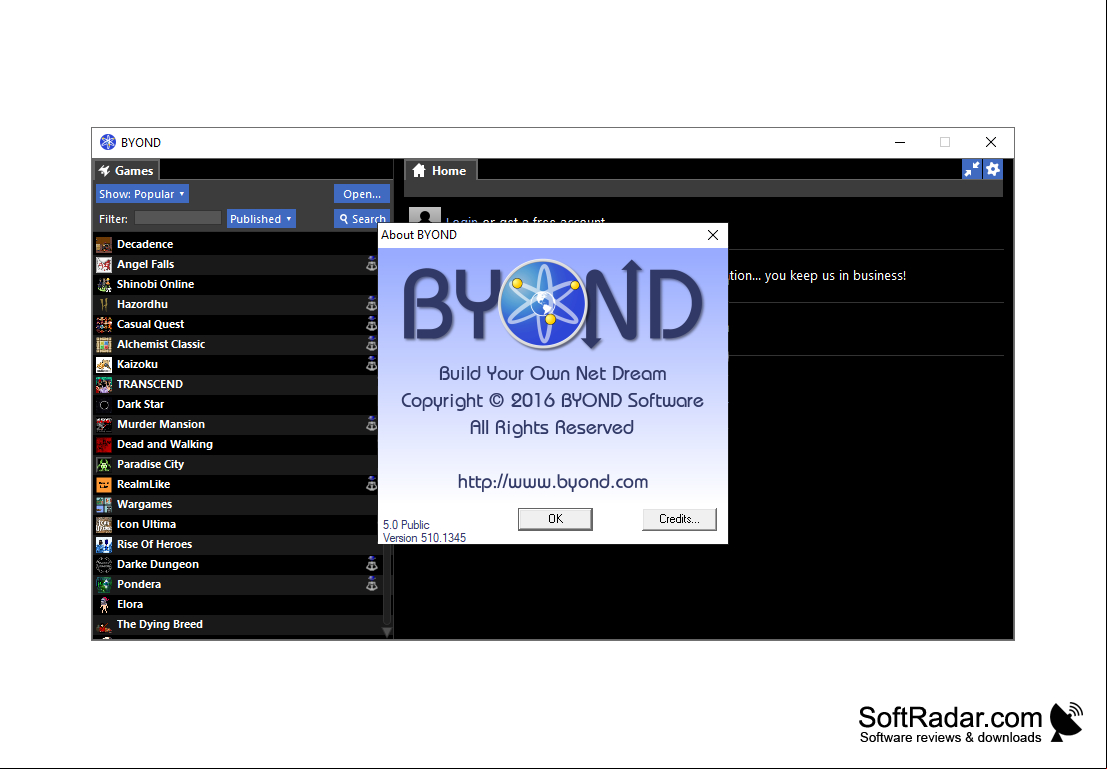The width and height of the screenshot is (1107, 769).
Task: Click the TRANSCEND game icon
Action: pos(104,384)
